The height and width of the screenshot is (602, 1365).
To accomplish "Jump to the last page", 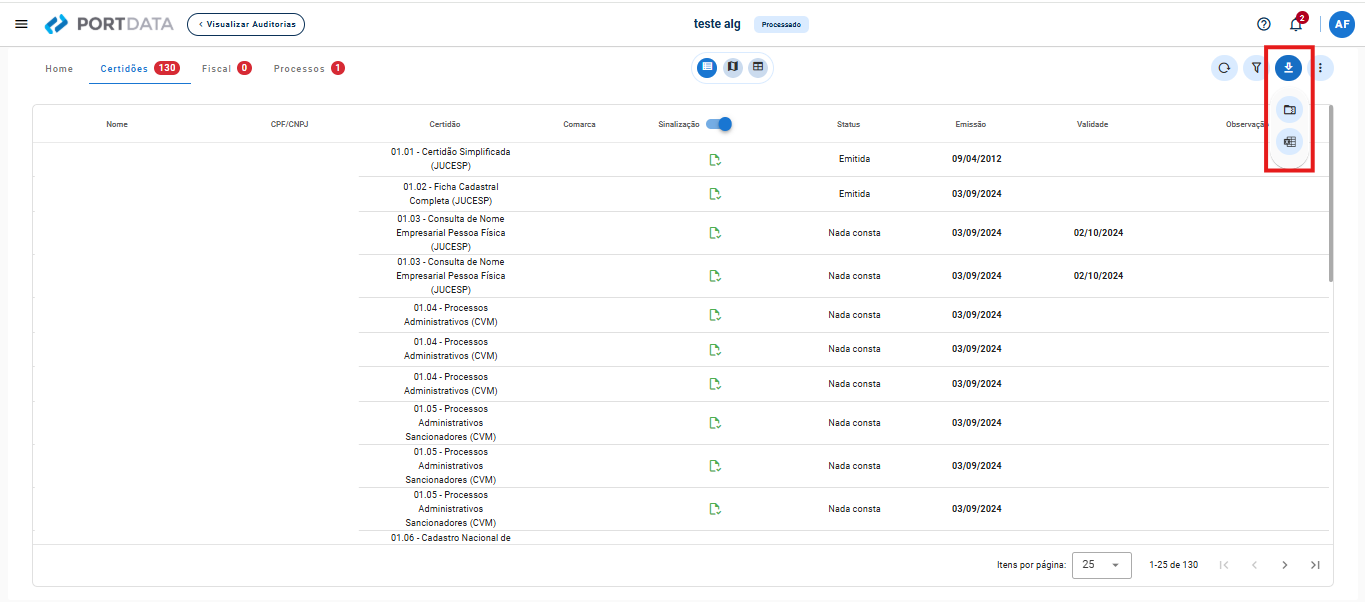I will pos(1315,565).
